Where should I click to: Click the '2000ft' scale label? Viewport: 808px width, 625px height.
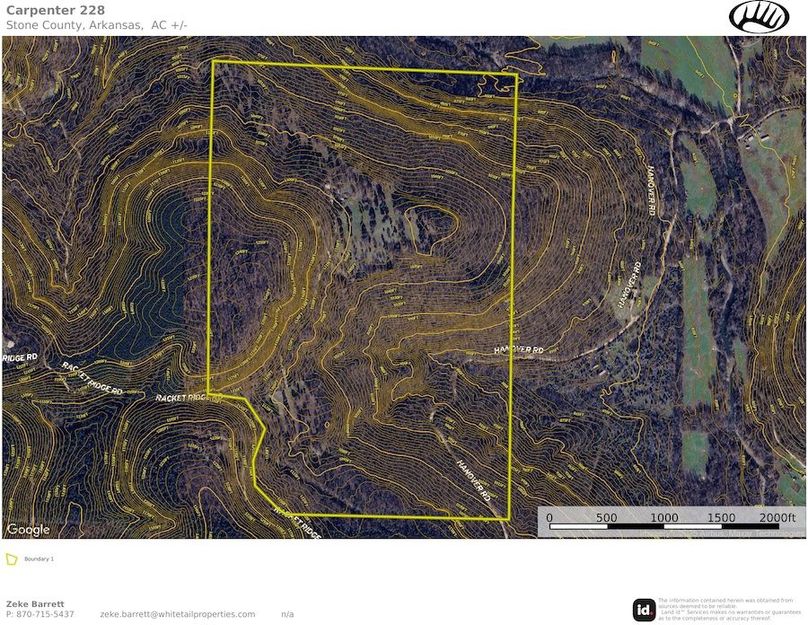777,517
